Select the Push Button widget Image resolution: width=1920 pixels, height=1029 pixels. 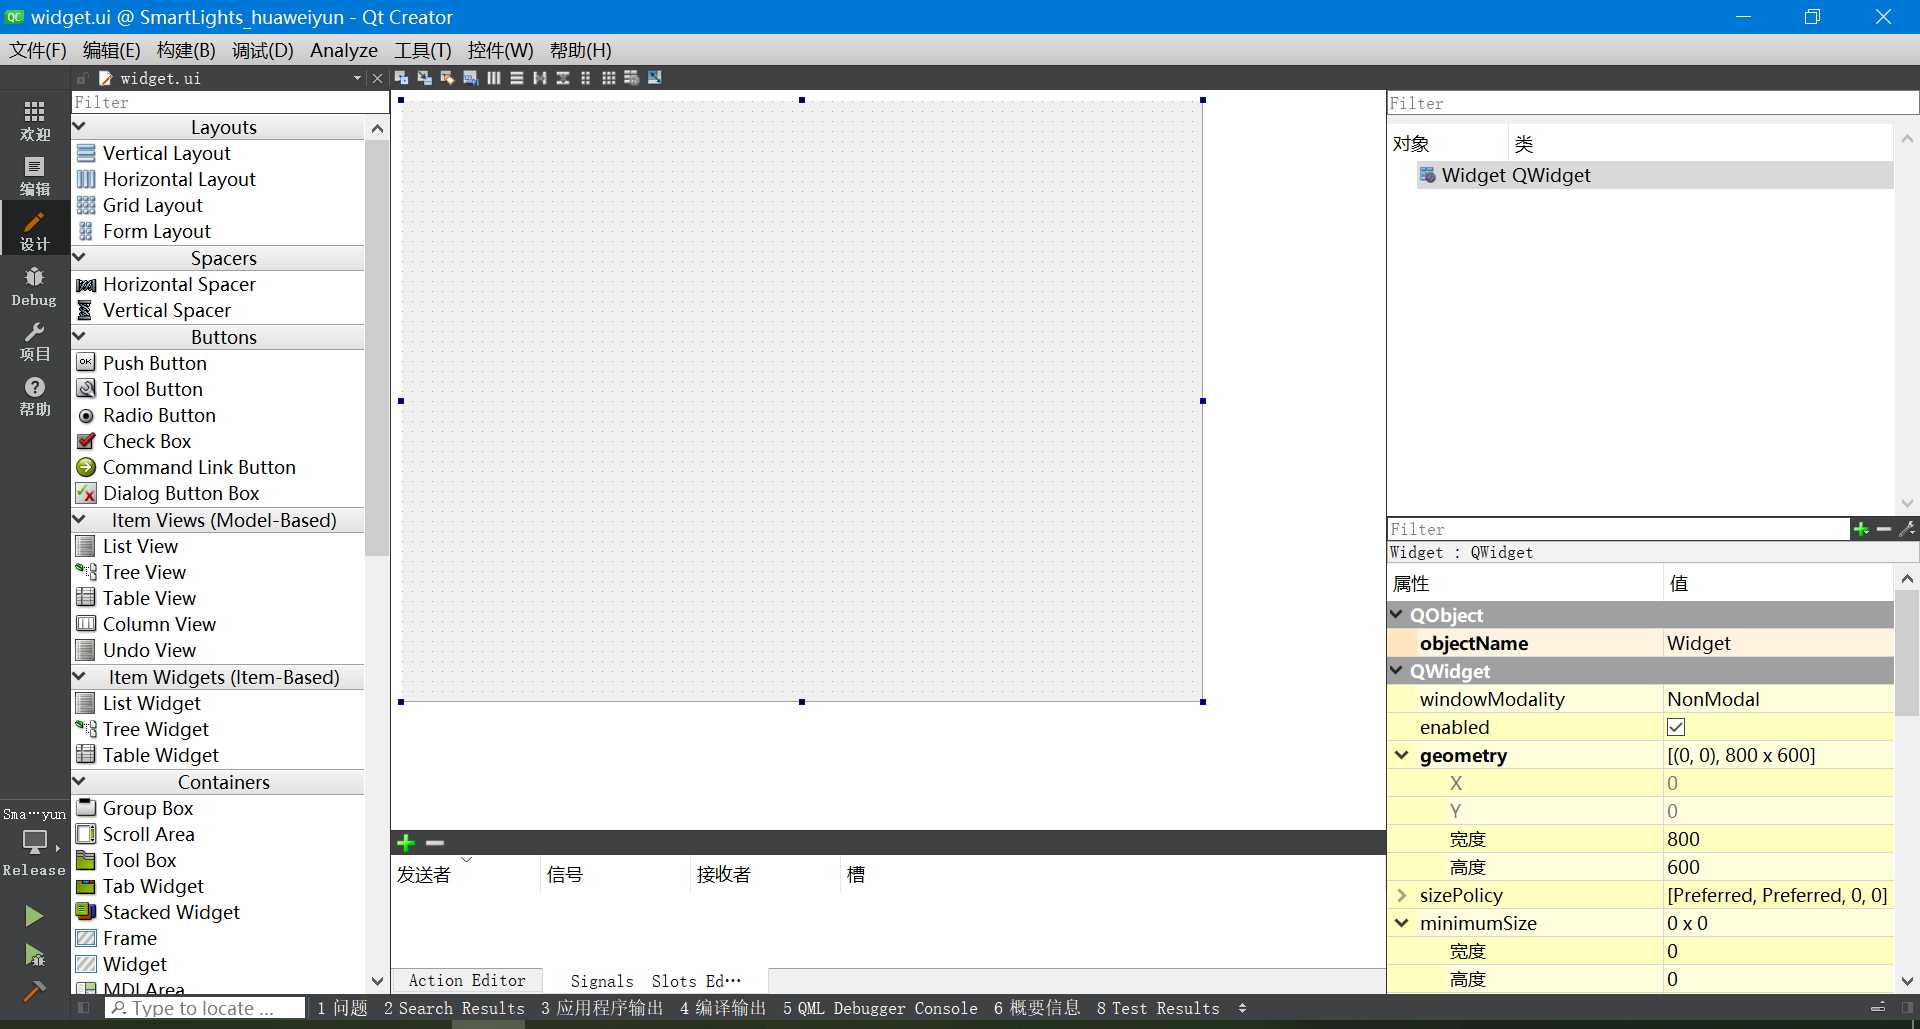[154, 363]
